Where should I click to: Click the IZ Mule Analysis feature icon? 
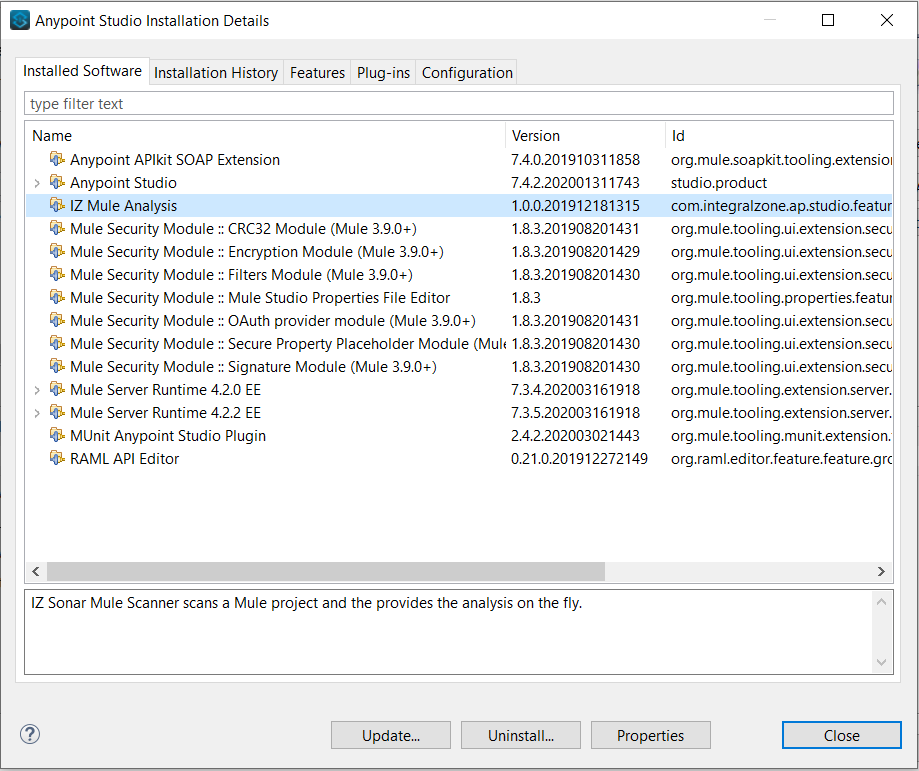click(x=57, y=205)
